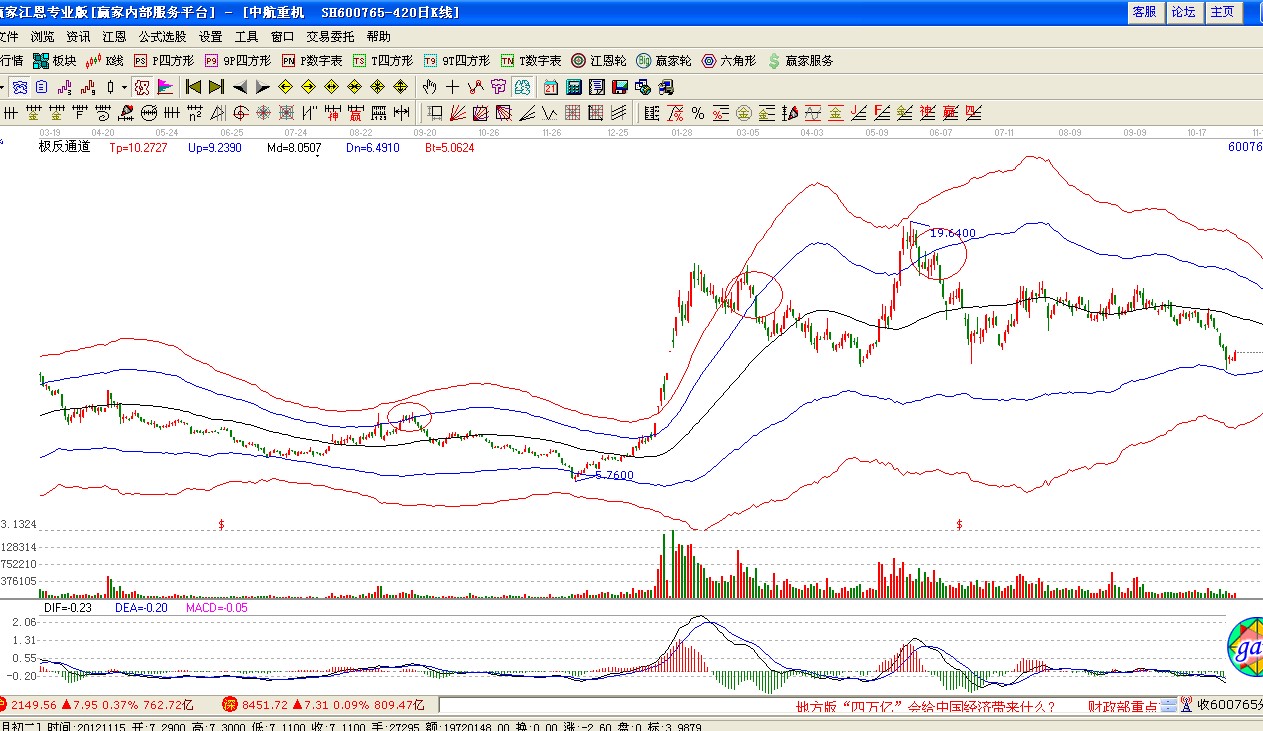Expand the 交易委托 trading menu
The width and height of the screenshot is (1263, 731).
click(330, 36)
